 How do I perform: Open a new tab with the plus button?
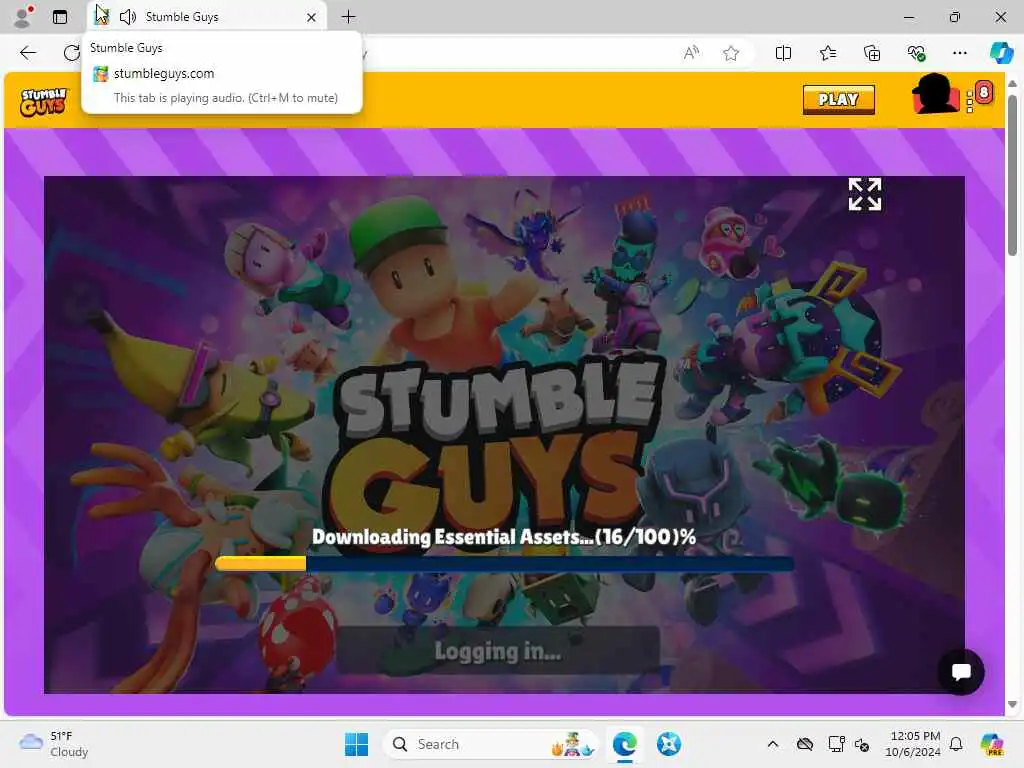(349, 17)
